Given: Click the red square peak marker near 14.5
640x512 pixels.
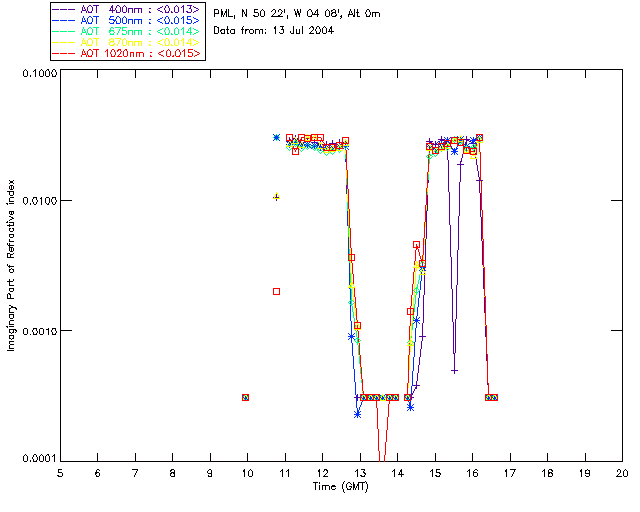Looking at the screenshot, I should click(x=416, y=245).
